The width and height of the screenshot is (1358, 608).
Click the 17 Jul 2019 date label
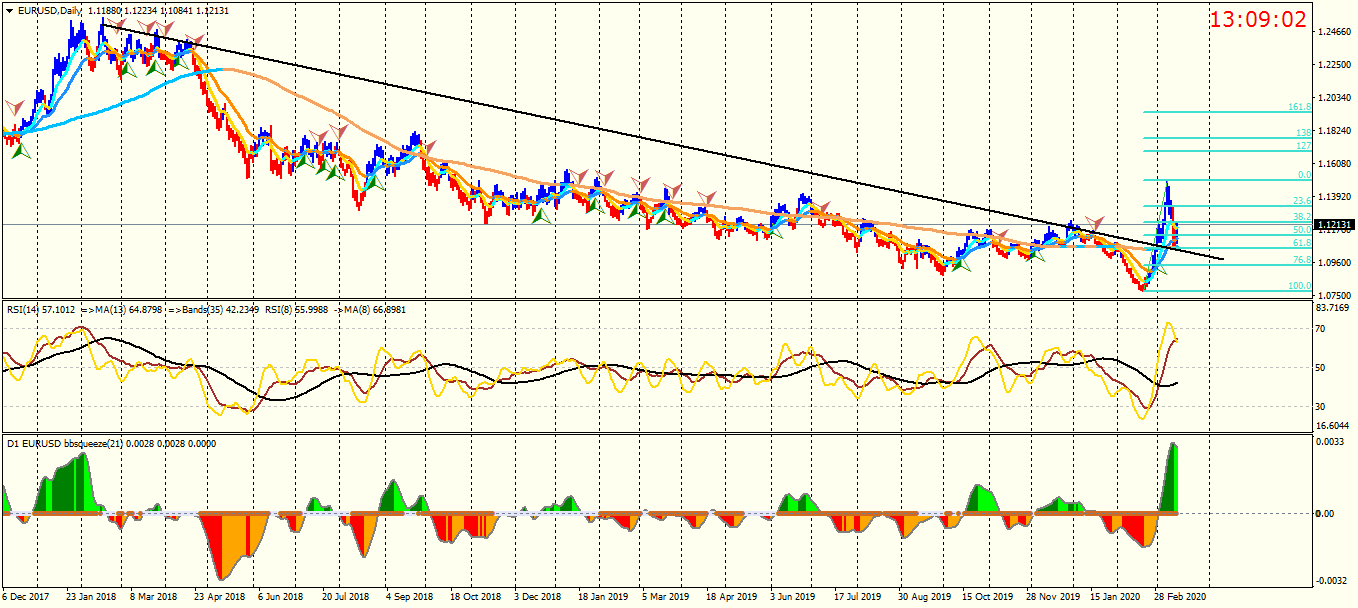click(x=858, y=597)
